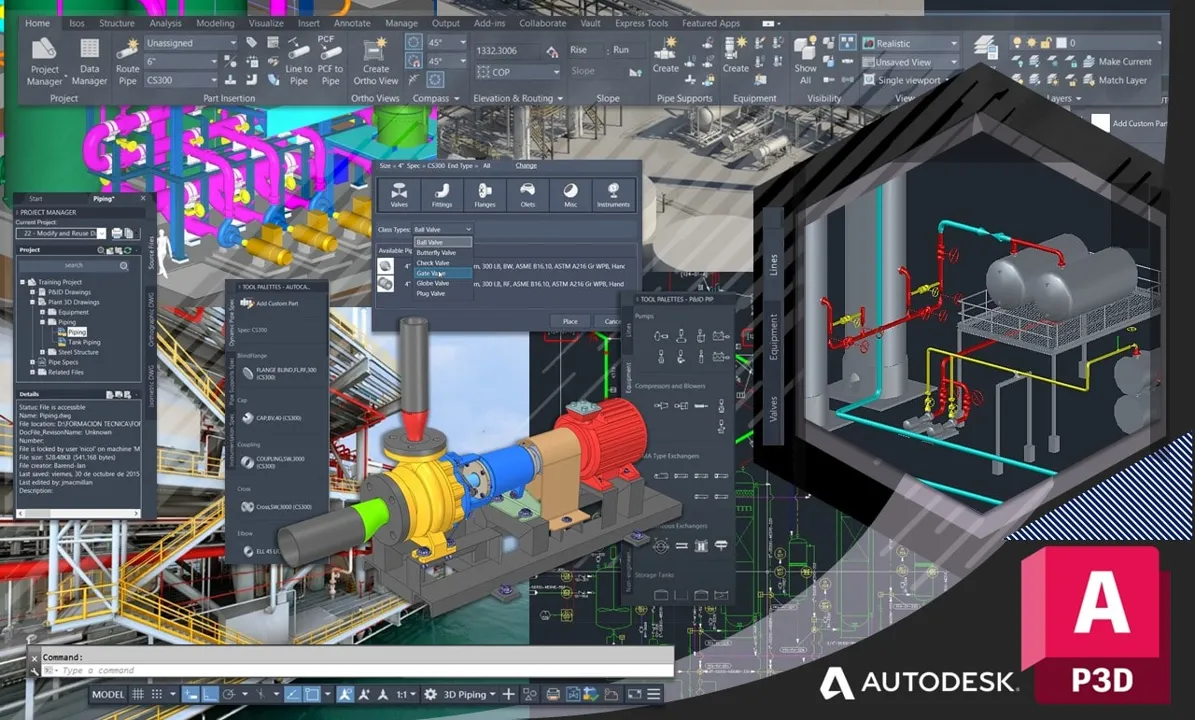Click Create in Equipment panel
This screenshot has height=720, width=1195.
point(735,55)
